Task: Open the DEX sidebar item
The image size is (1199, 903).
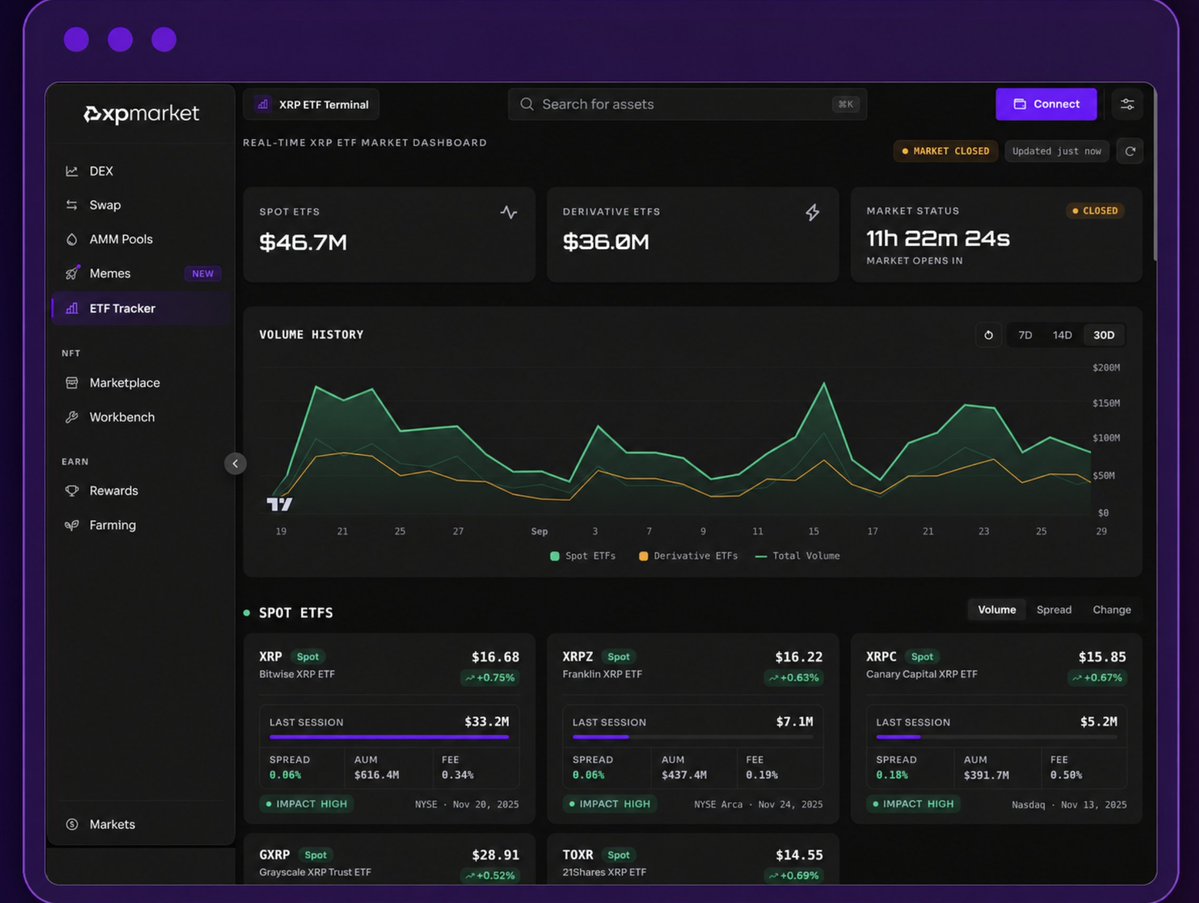Action: (141, 171)
